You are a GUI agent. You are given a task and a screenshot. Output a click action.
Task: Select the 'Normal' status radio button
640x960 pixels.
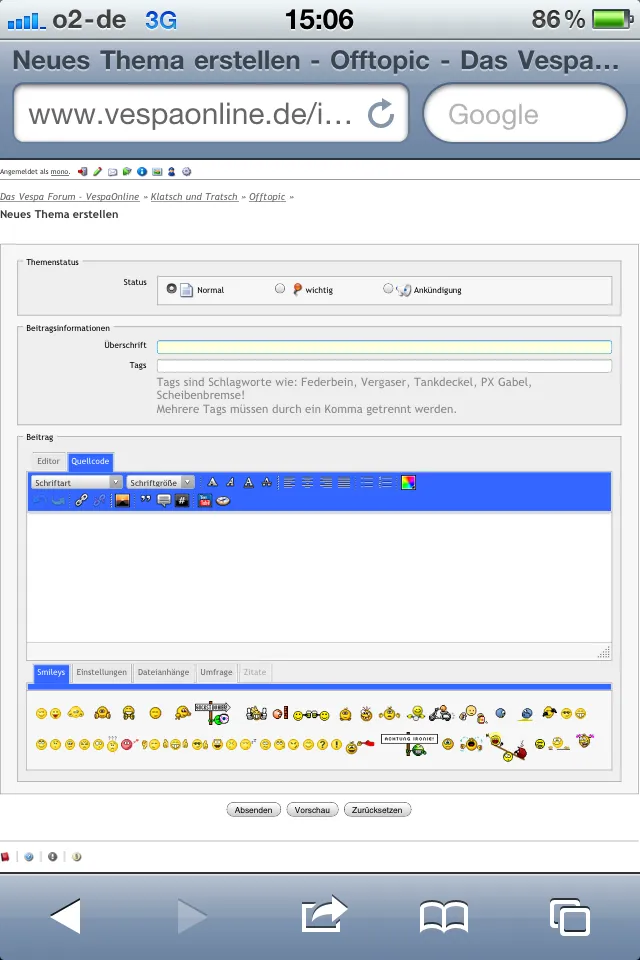point(171,289)
